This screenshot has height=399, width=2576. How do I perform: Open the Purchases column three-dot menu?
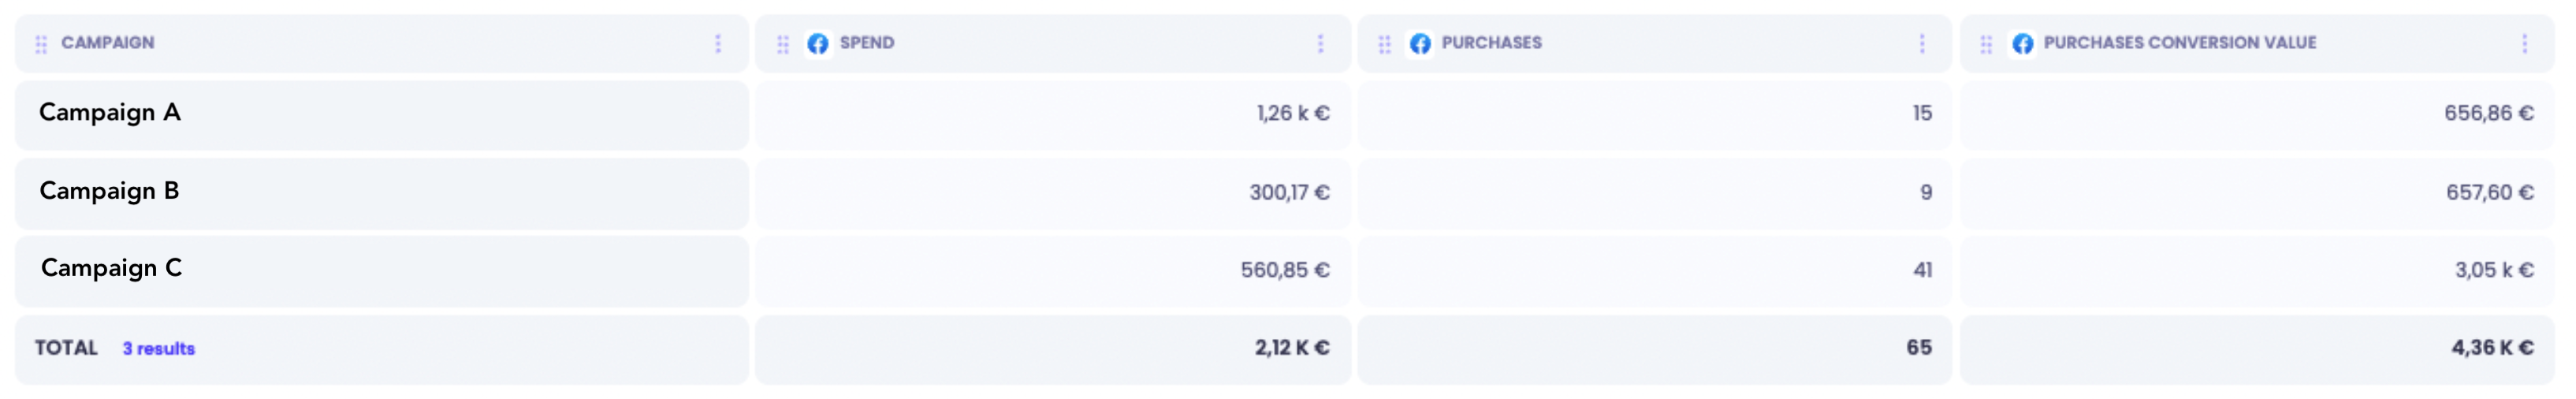pyautogui.click(x=1922, y=44)
